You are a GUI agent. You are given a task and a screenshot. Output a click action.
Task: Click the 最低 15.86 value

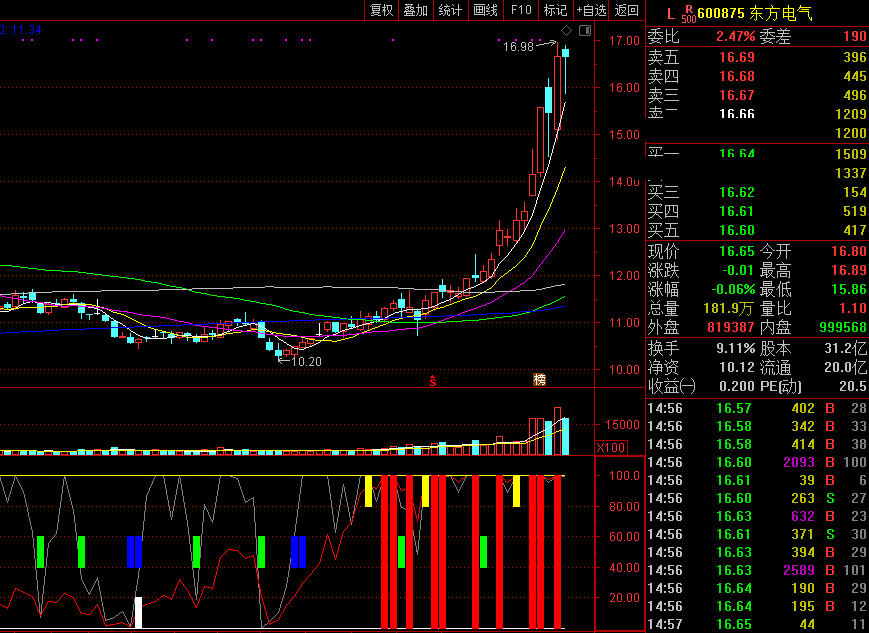pyautogui.click(x=848, y=289)
